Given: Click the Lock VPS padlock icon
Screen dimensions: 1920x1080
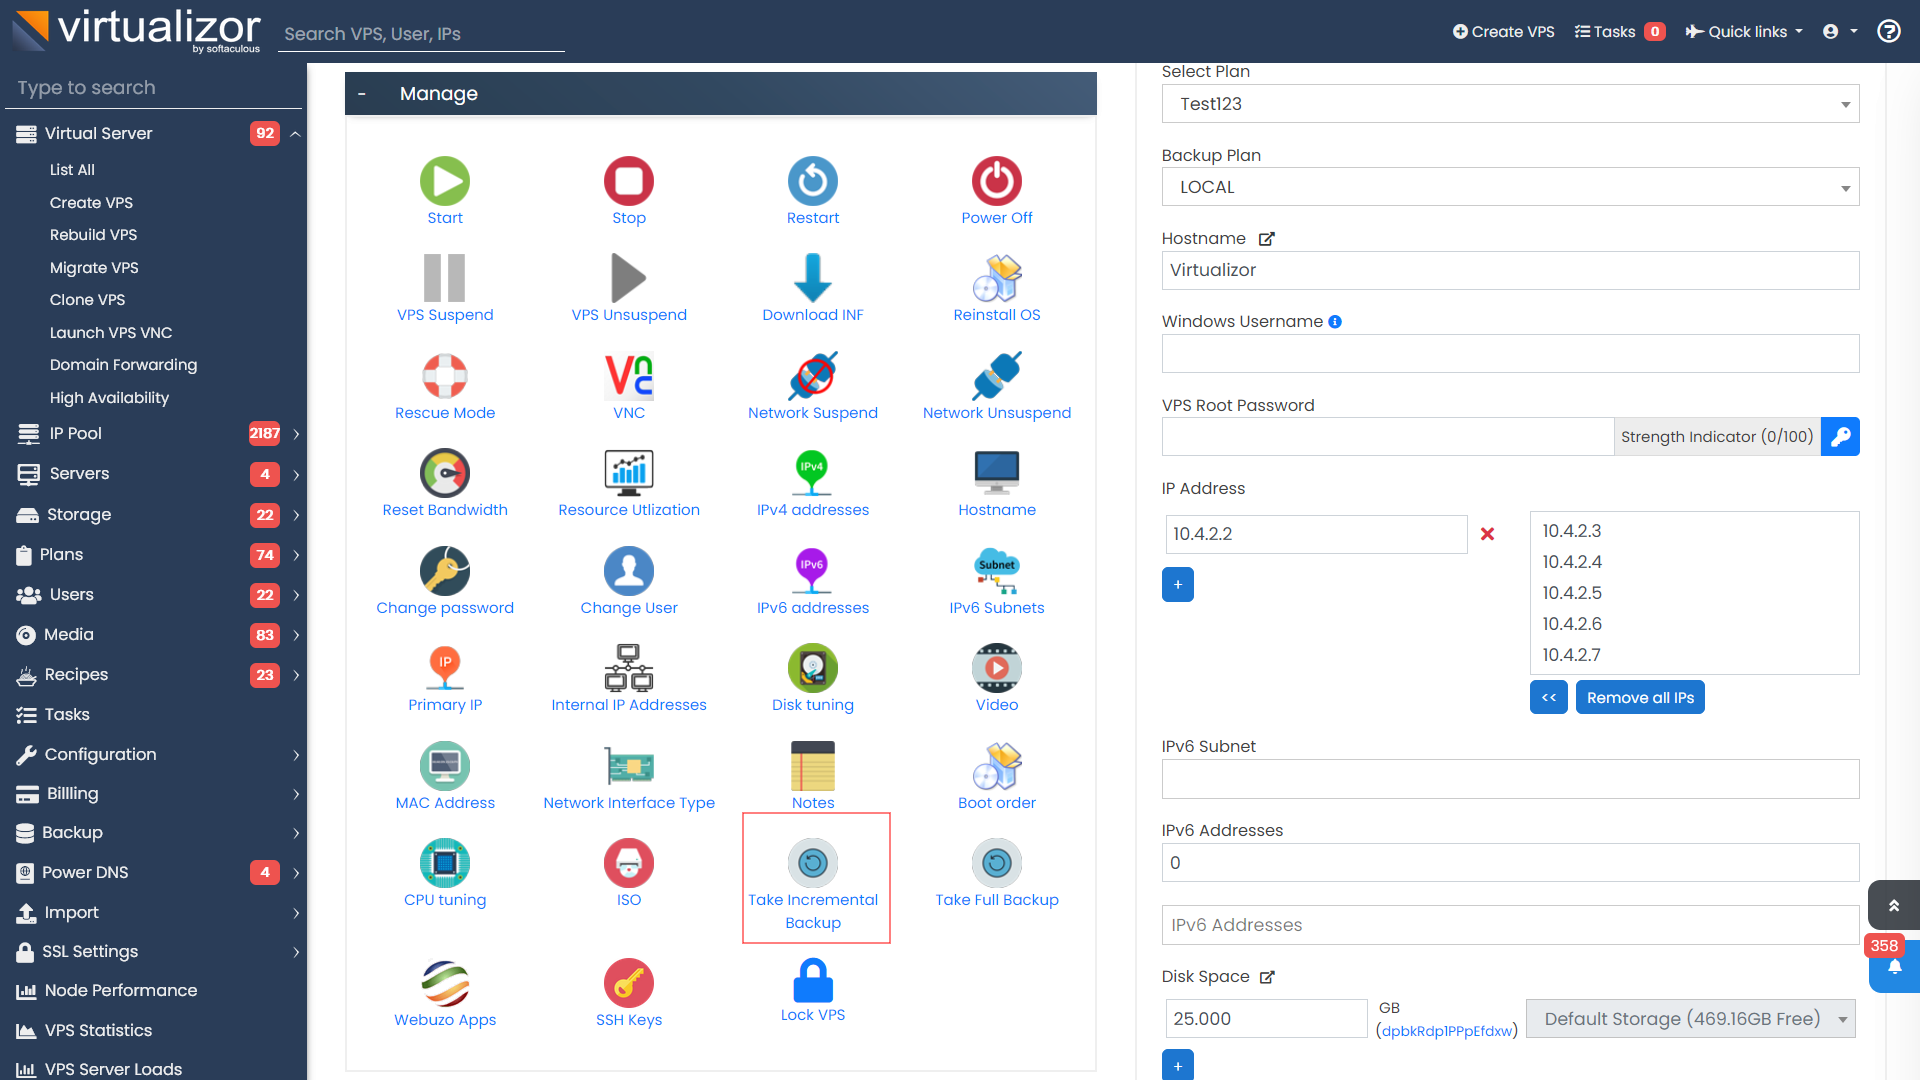Looking at the screenshot, I should point(813,980).
